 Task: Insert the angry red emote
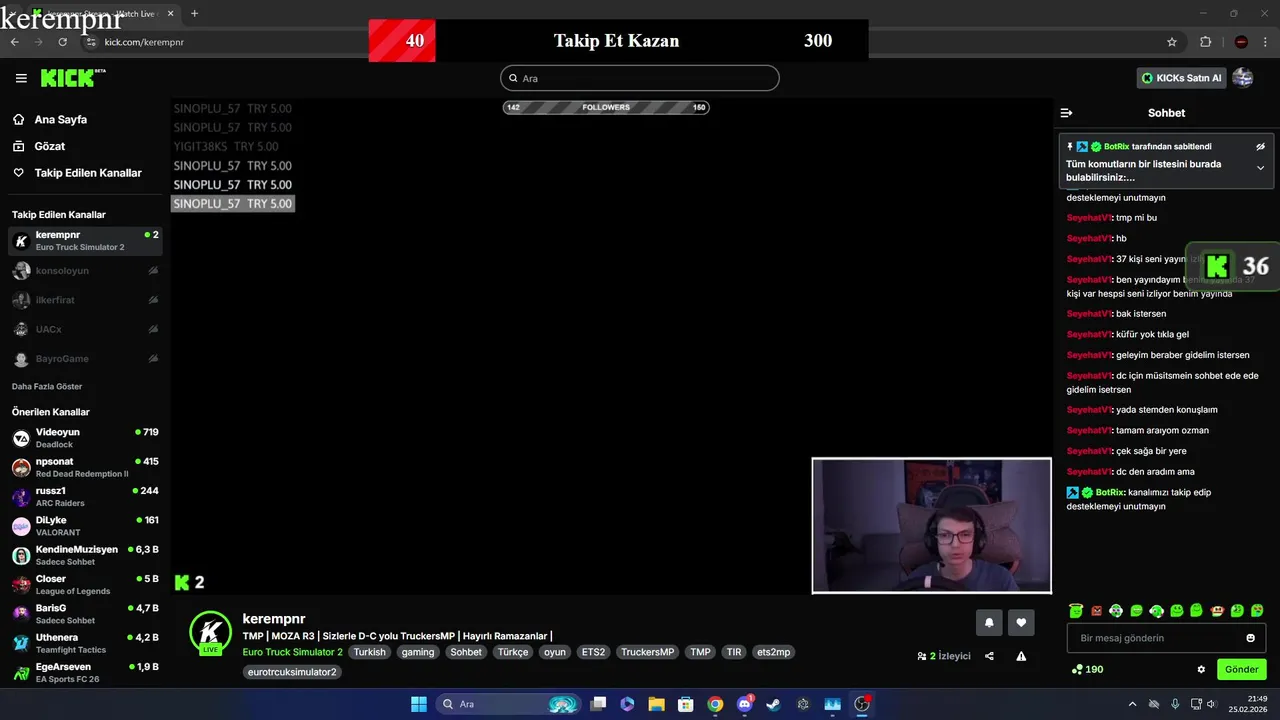(1096, 610)
